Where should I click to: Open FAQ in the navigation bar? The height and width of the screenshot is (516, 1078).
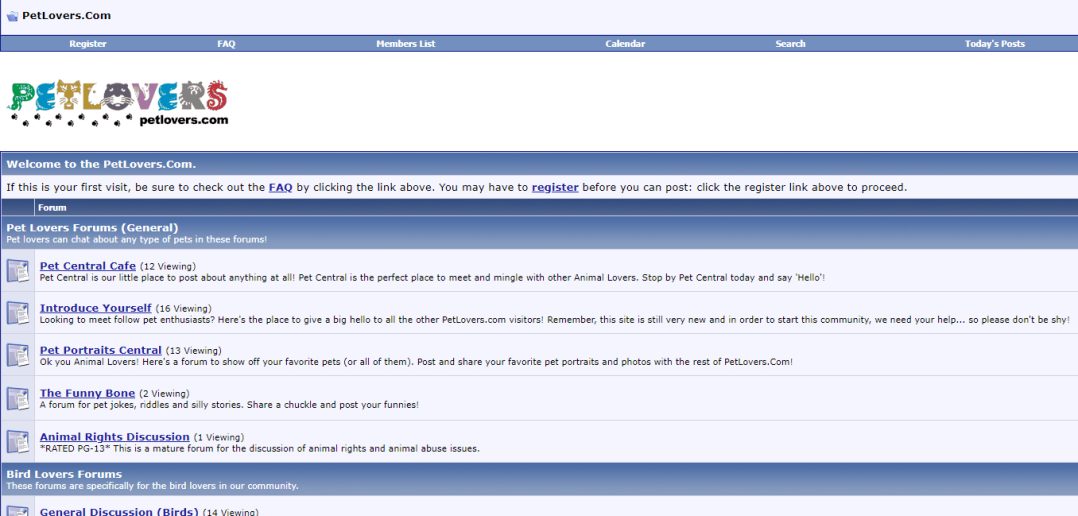pos(226,43)
